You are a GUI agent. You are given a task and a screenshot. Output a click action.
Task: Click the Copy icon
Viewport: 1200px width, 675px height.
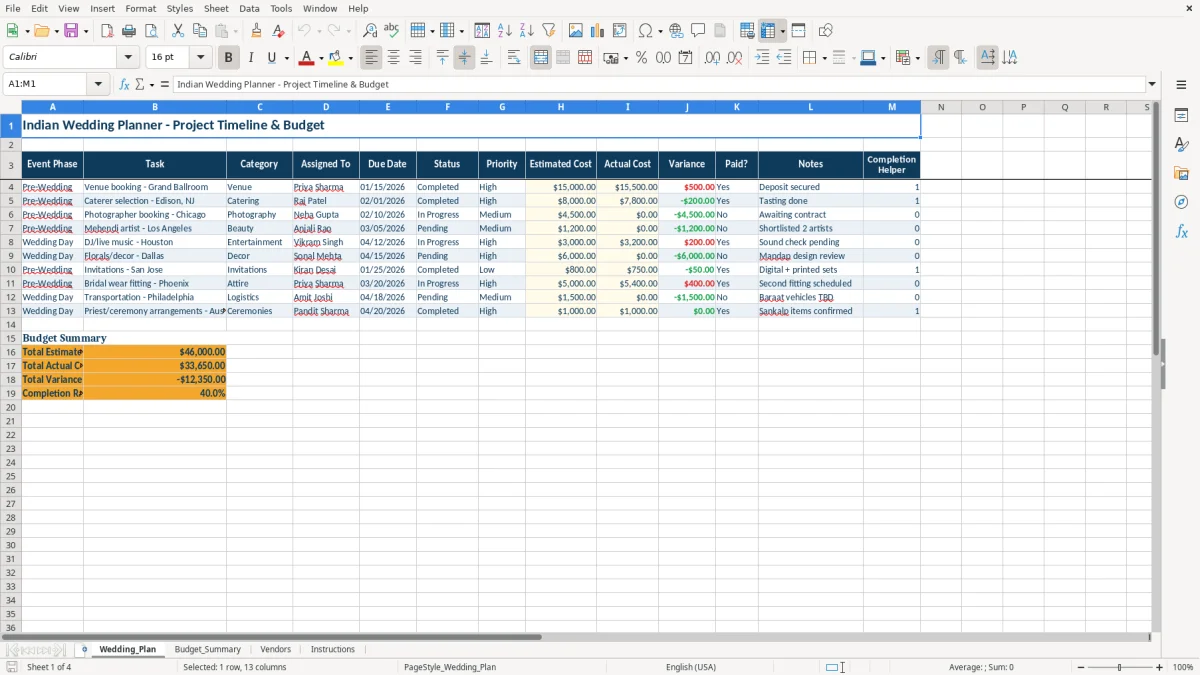click(x=199, y=31)
